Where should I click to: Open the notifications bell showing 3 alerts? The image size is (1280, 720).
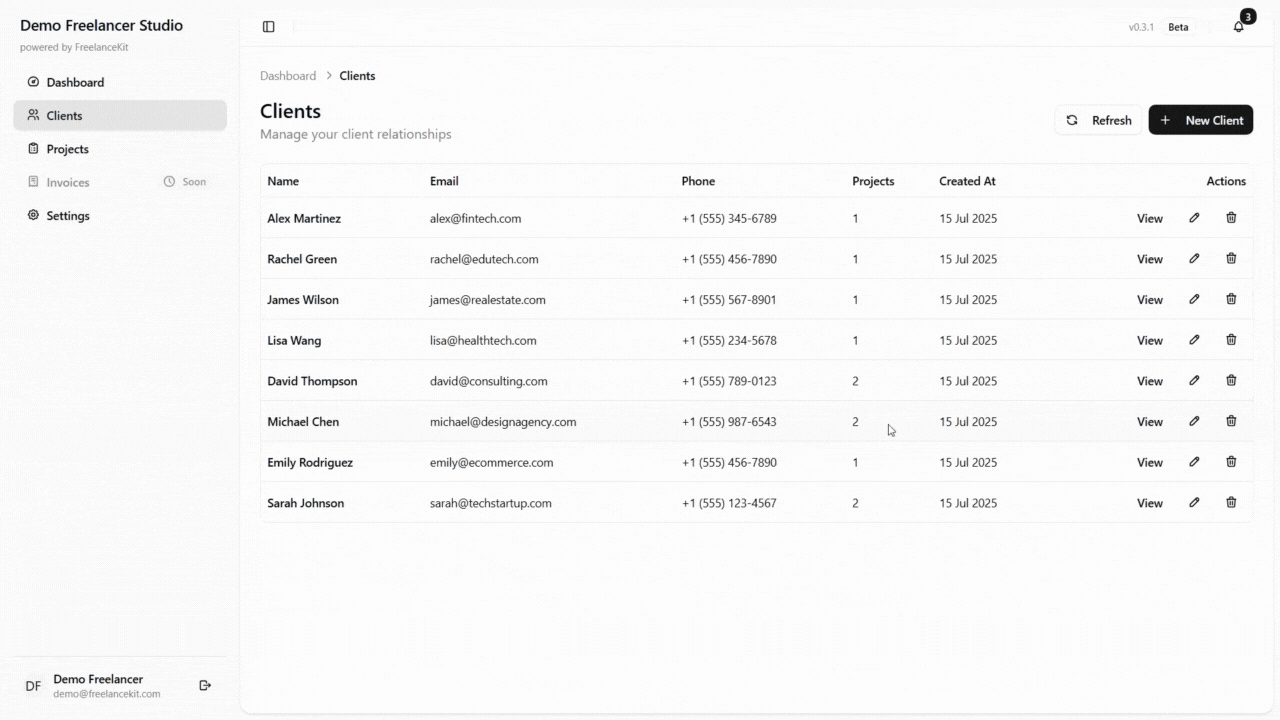point(1239,25)
